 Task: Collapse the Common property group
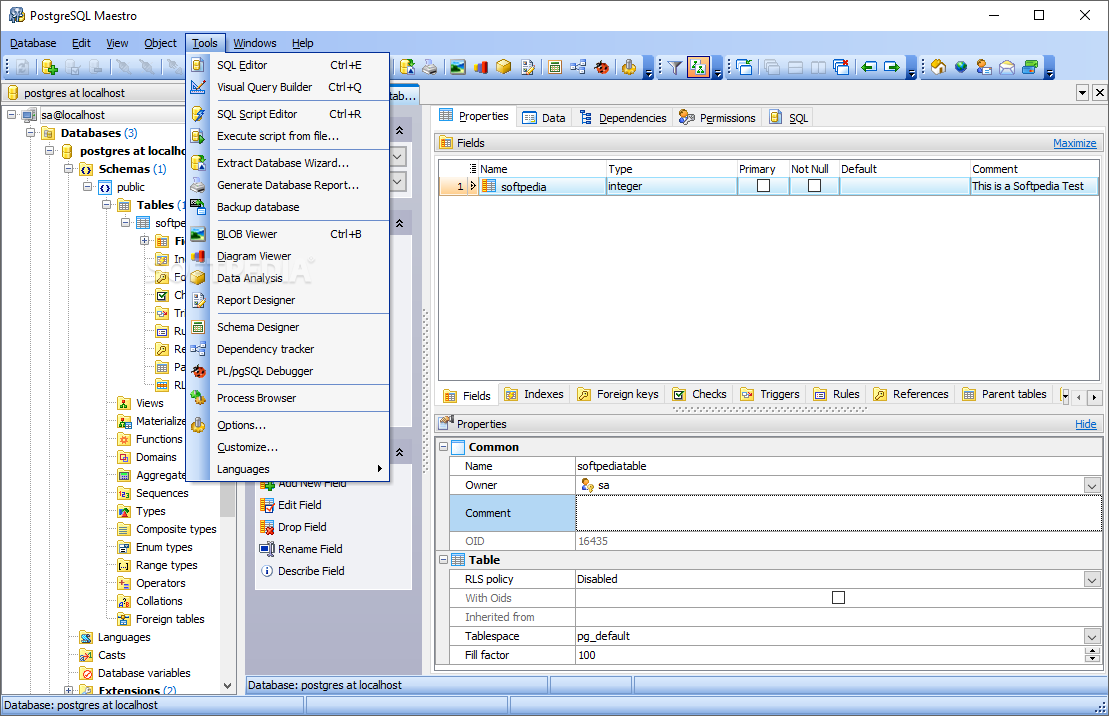pyautogui.click(x=443, y=447)
